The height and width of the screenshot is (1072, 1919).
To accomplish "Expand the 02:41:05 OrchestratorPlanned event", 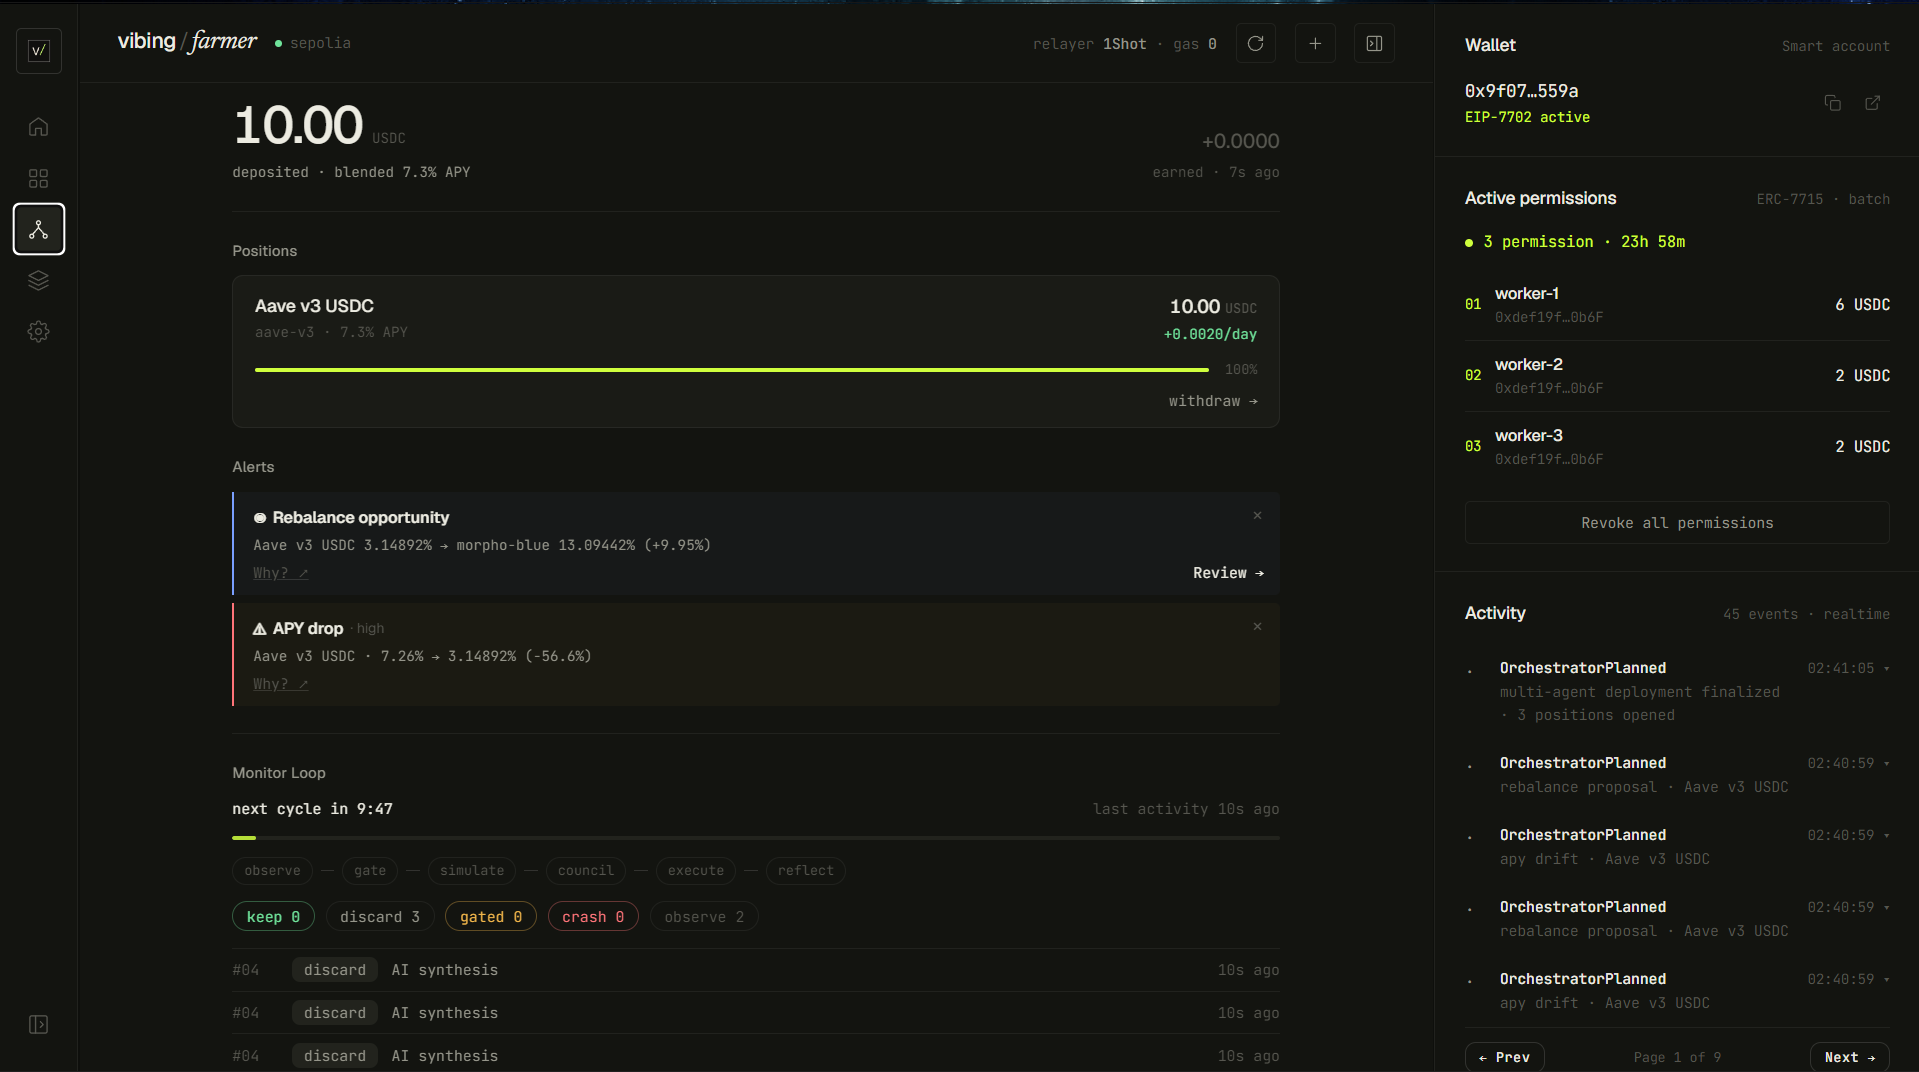I will [1887, 668].
